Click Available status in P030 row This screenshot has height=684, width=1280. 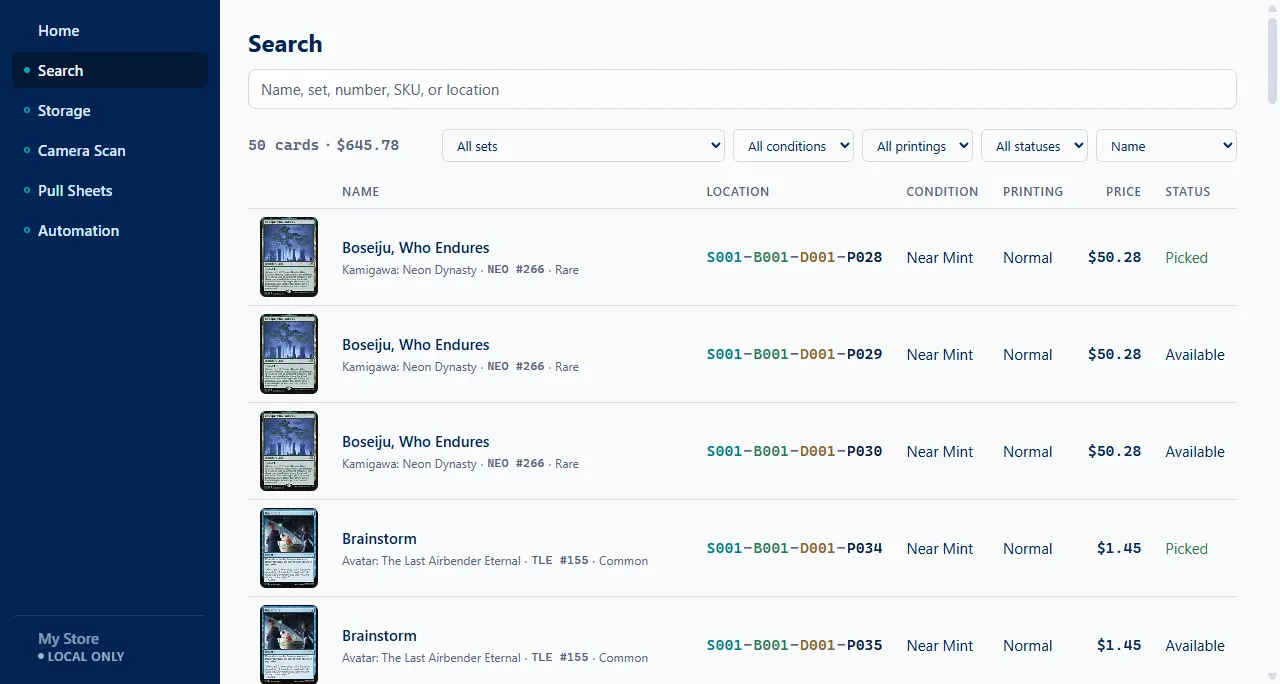click(x=1195, y=452)
